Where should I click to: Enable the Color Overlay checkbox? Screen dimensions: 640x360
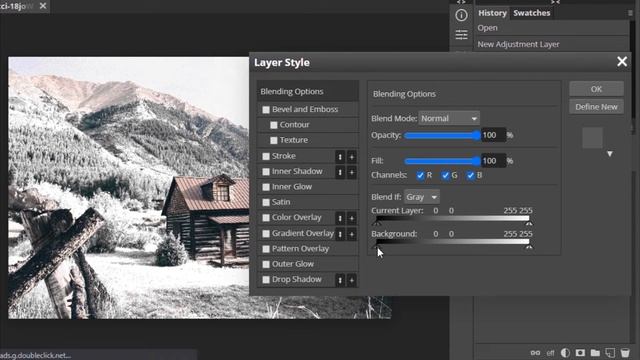click(x=266, y=218)
